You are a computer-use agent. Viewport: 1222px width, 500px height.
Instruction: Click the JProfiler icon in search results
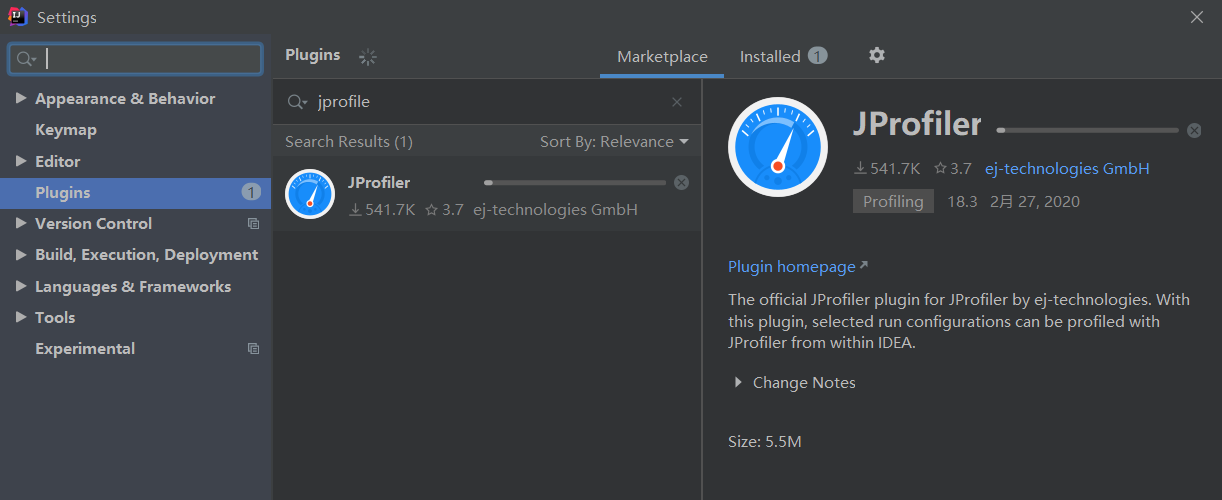310,194
